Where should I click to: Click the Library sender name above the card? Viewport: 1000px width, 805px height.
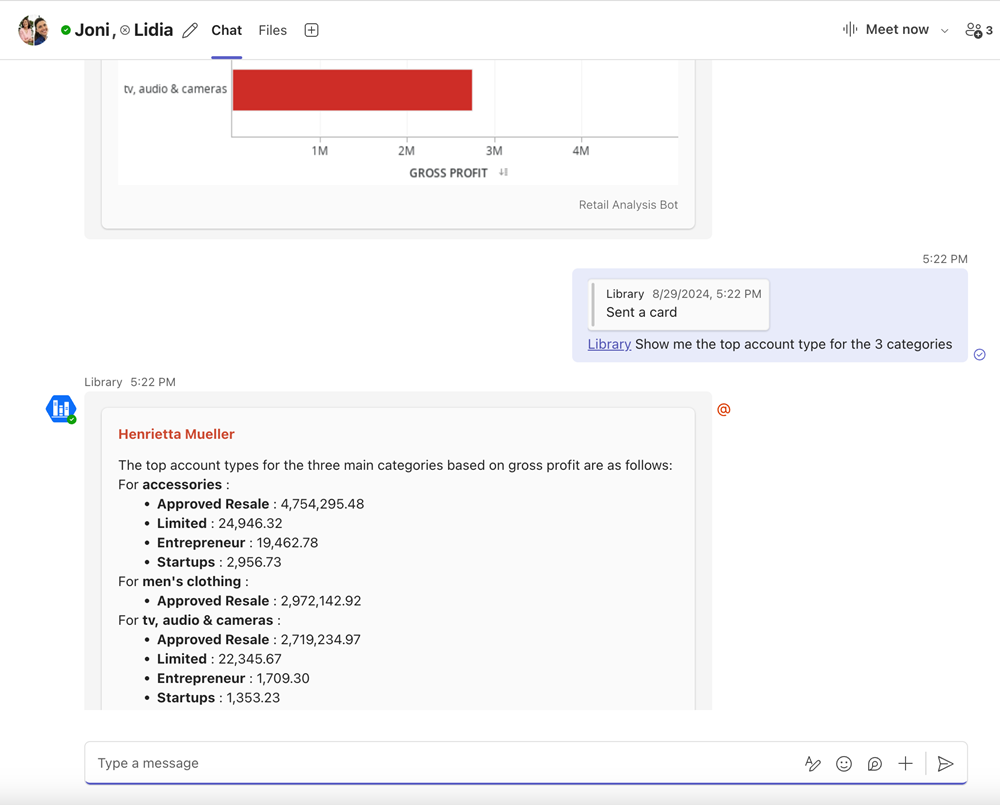pyautogui.click(x=103, y=382)
